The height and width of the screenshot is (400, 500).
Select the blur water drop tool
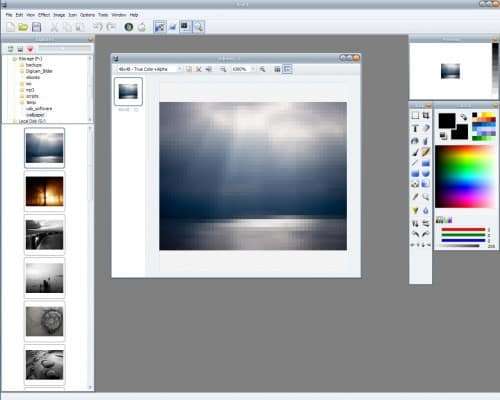coord(426,211)
